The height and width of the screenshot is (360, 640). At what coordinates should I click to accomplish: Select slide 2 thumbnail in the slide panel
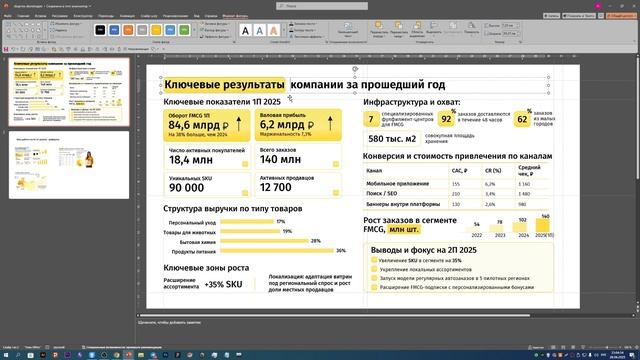pos(69,165)
